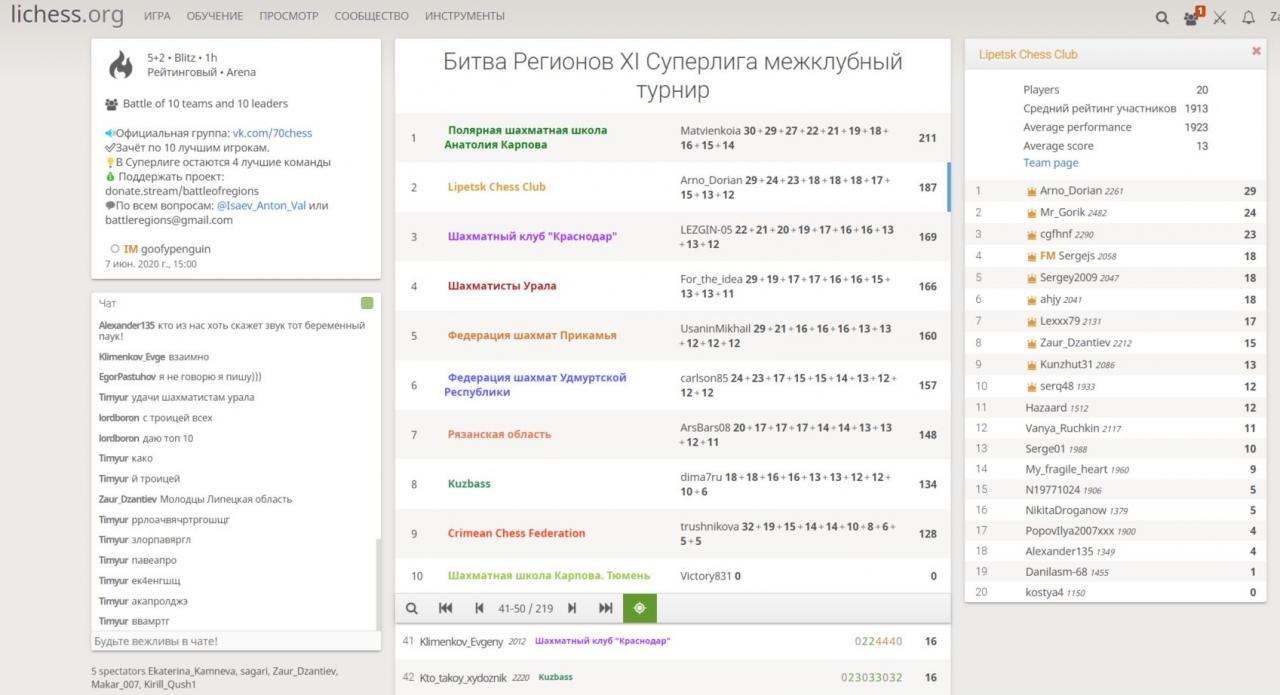This screenshot has width=1280, height=695.
Task: Go to next standings page
Action: pos(572,608)
